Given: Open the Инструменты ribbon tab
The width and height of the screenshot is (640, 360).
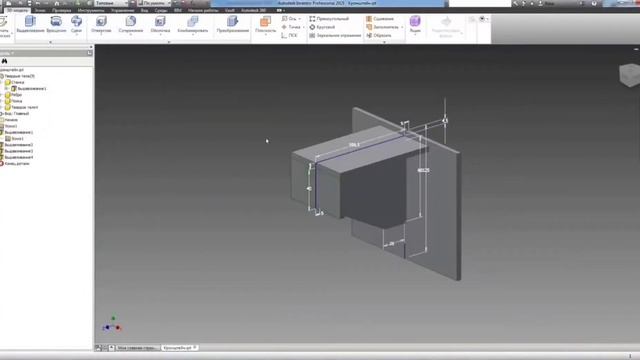Looking at the screenshot, I should 91,10.
